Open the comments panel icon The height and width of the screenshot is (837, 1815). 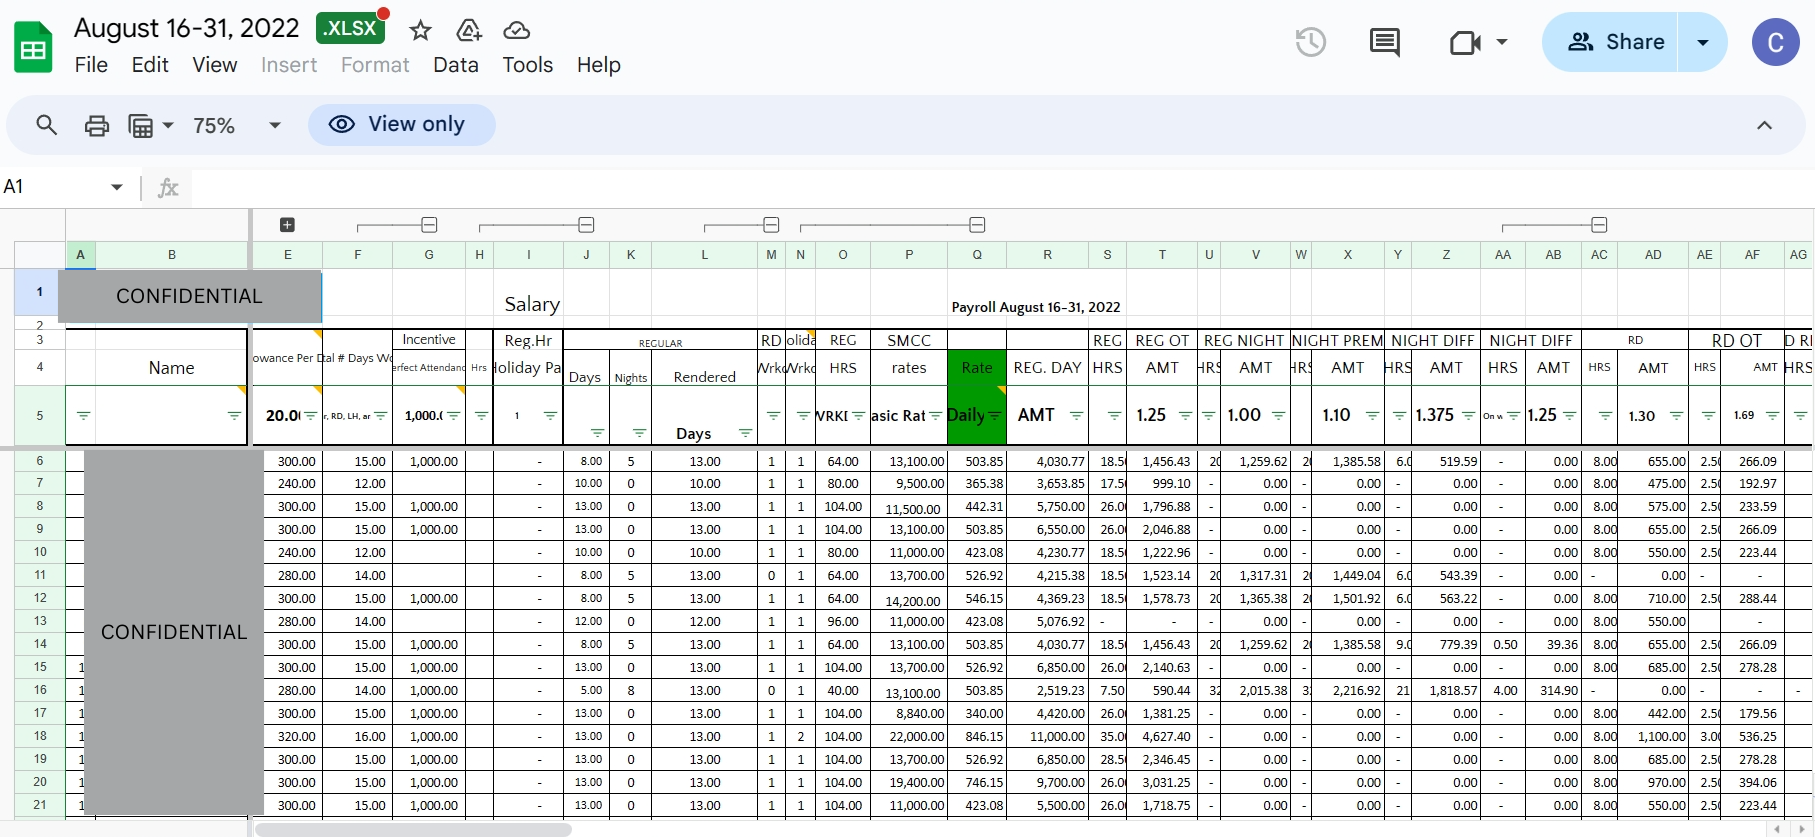click(x=1384, y=42)
